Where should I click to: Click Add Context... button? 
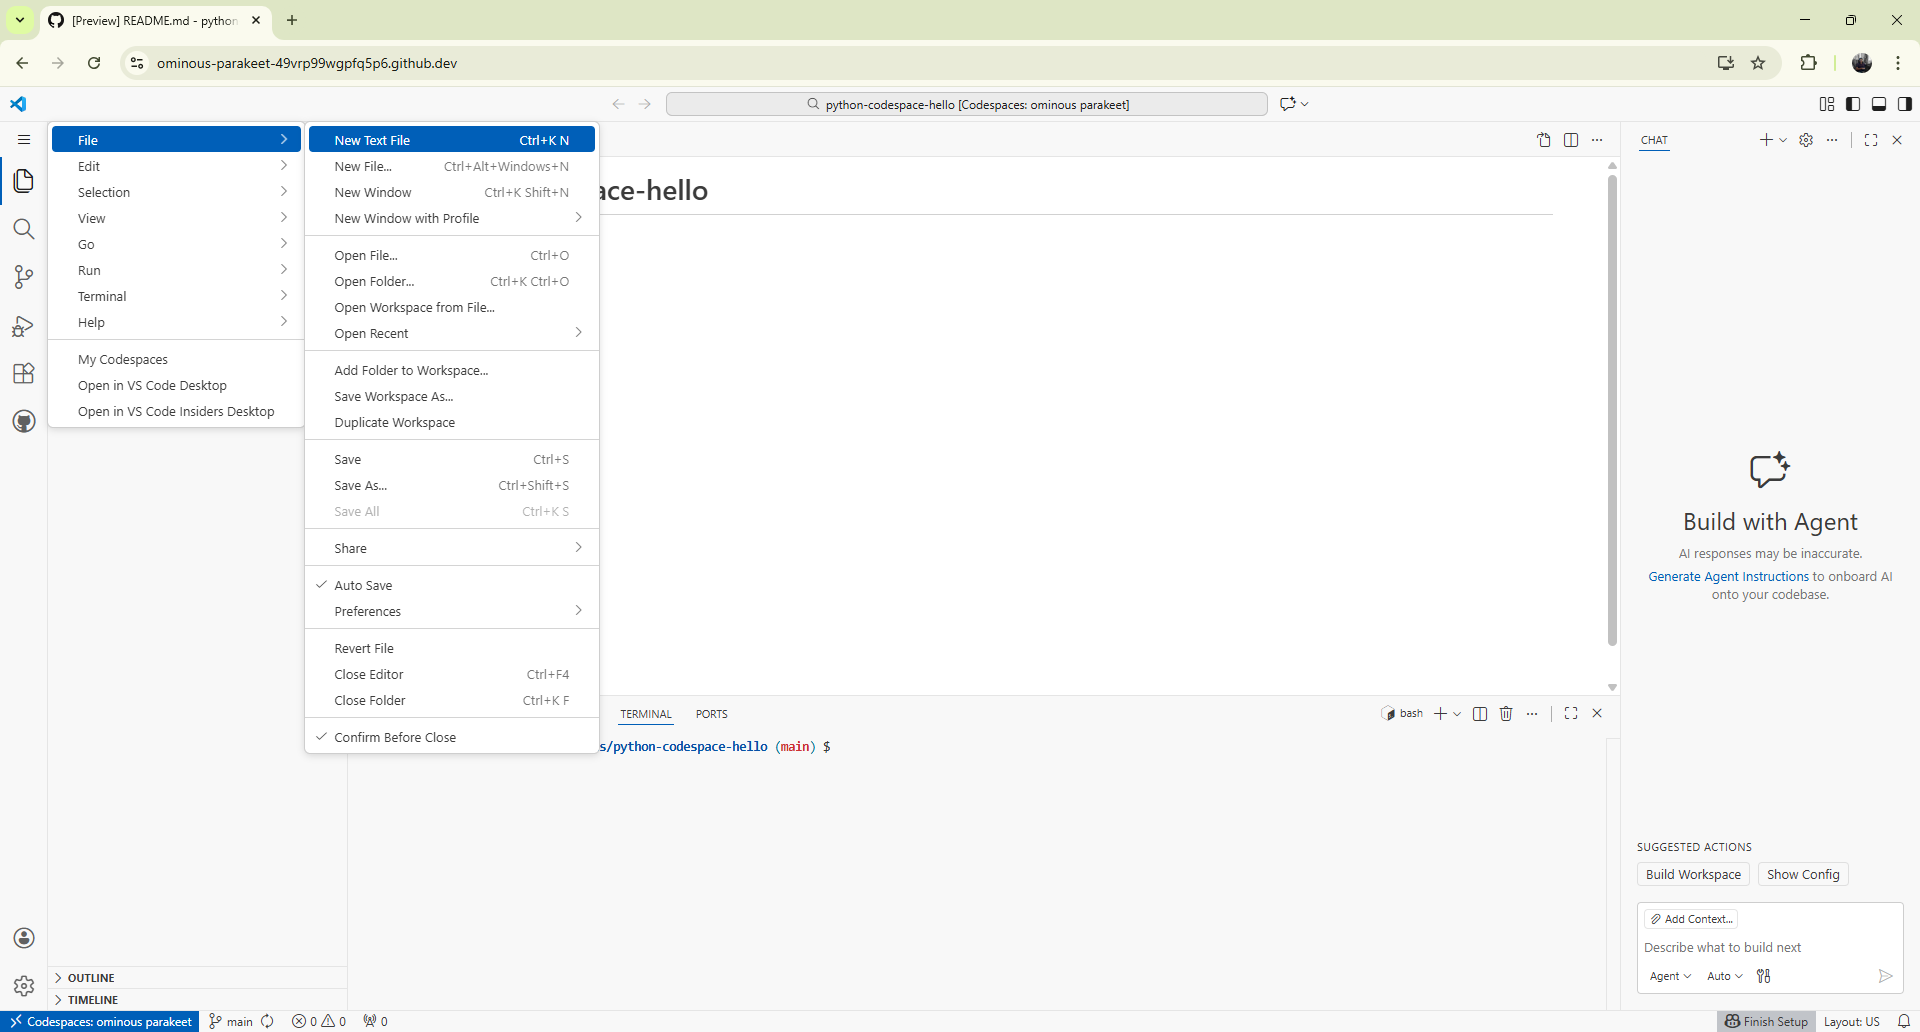[x=1691, y=919]
